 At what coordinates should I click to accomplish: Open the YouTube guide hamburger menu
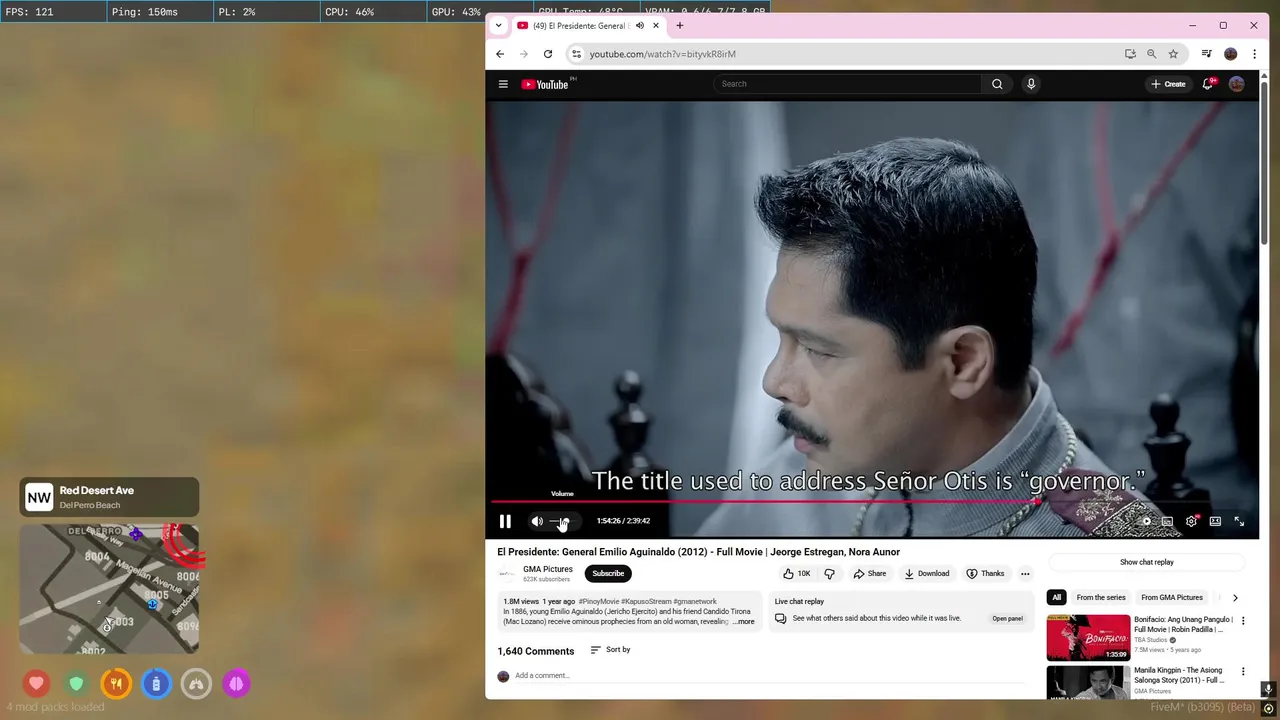tap(503, 84)
